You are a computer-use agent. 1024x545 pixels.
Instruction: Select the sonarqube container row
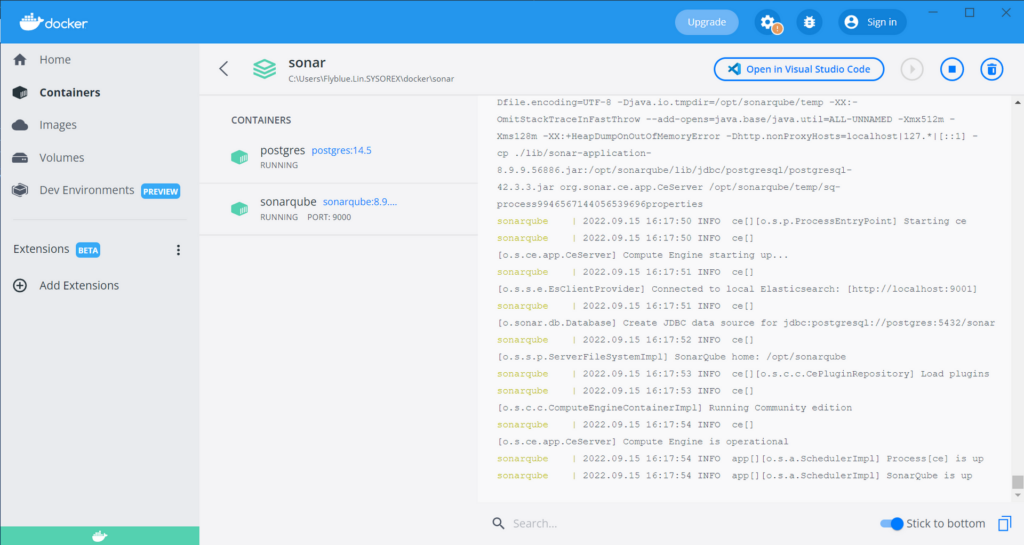pyautogui.click(x=339, y=209)
